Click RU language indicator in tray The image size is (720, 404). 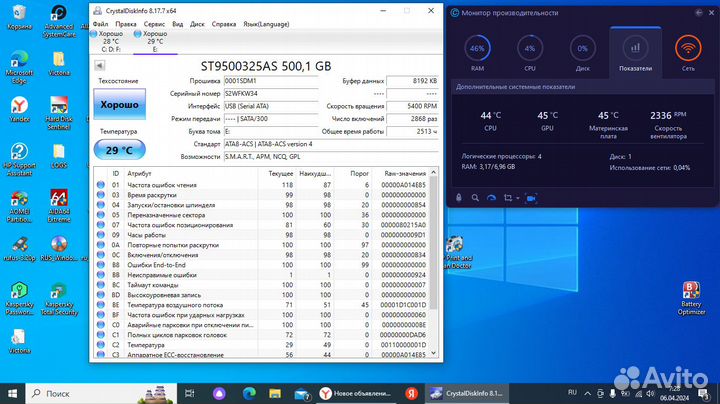[572, 393]
